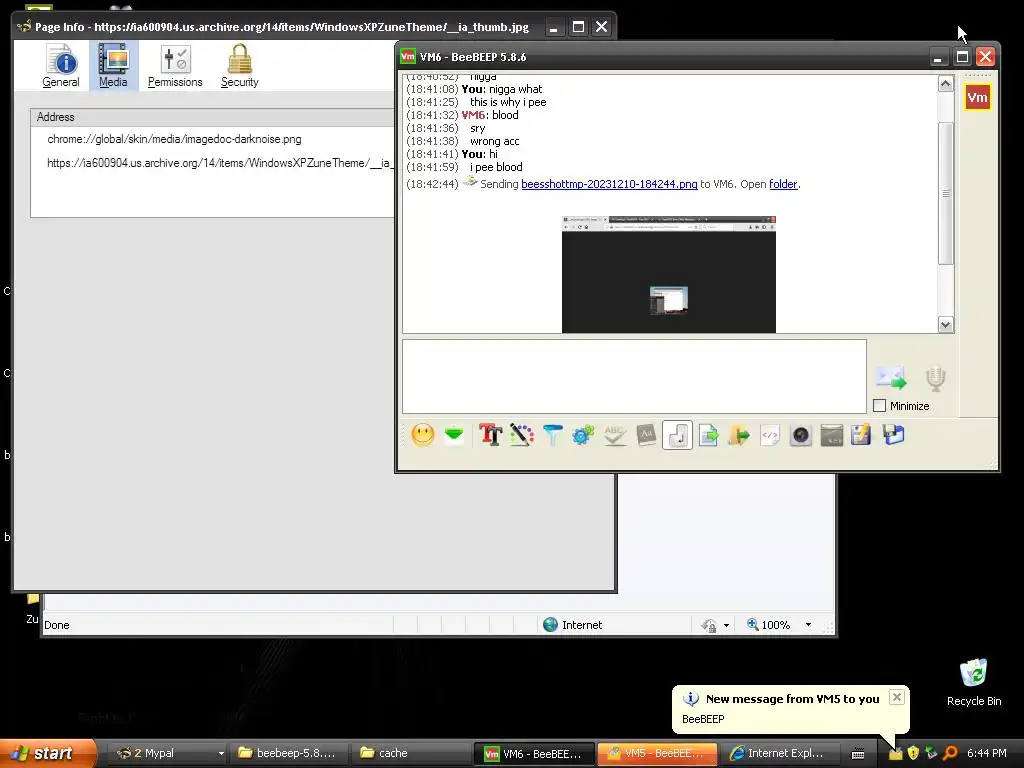Open the emoticons smiley picker

pos(423,435)
